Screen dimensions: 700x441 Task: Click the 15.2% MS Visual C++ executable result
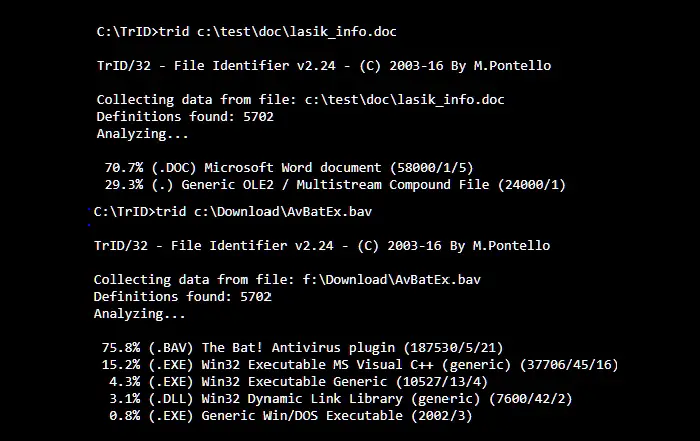pos(360,365)
